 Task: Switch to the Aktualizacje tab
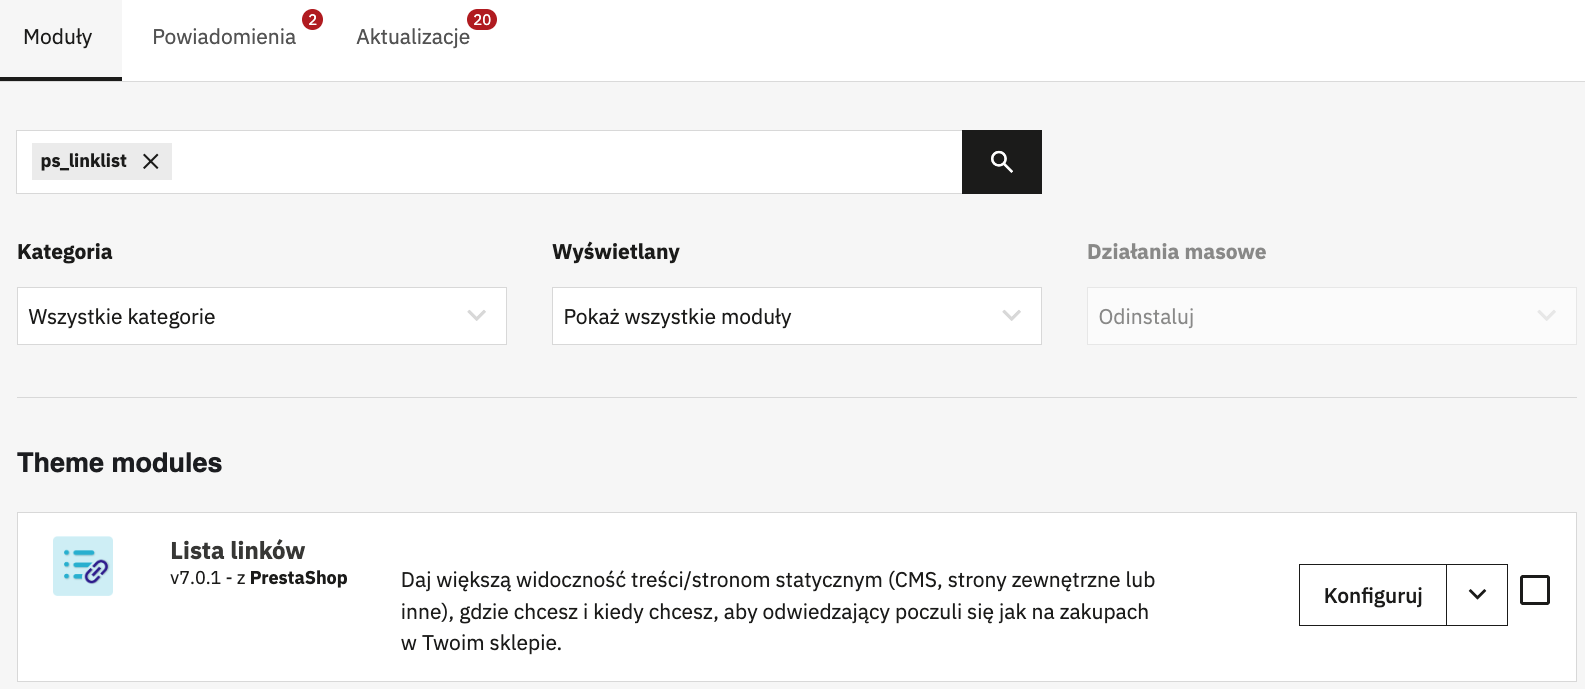[x=413, y=37]
